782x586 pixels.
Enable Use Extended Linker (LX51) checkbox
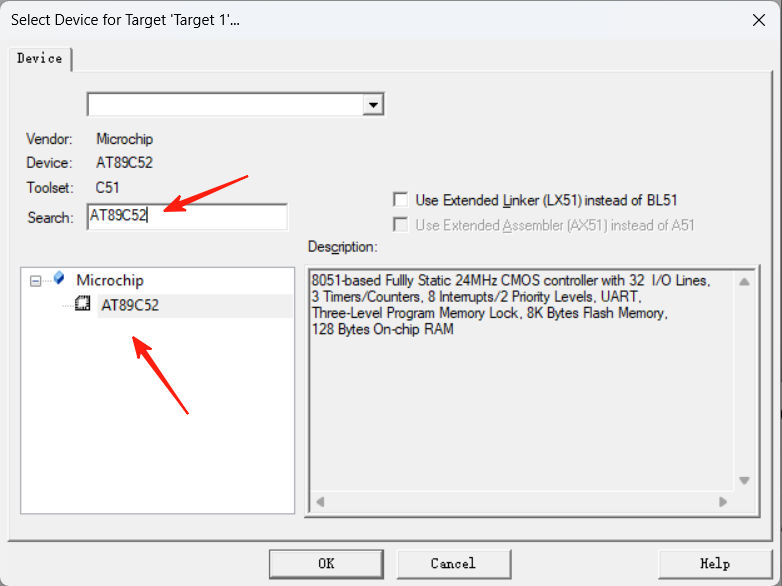(x=400, y=200)
